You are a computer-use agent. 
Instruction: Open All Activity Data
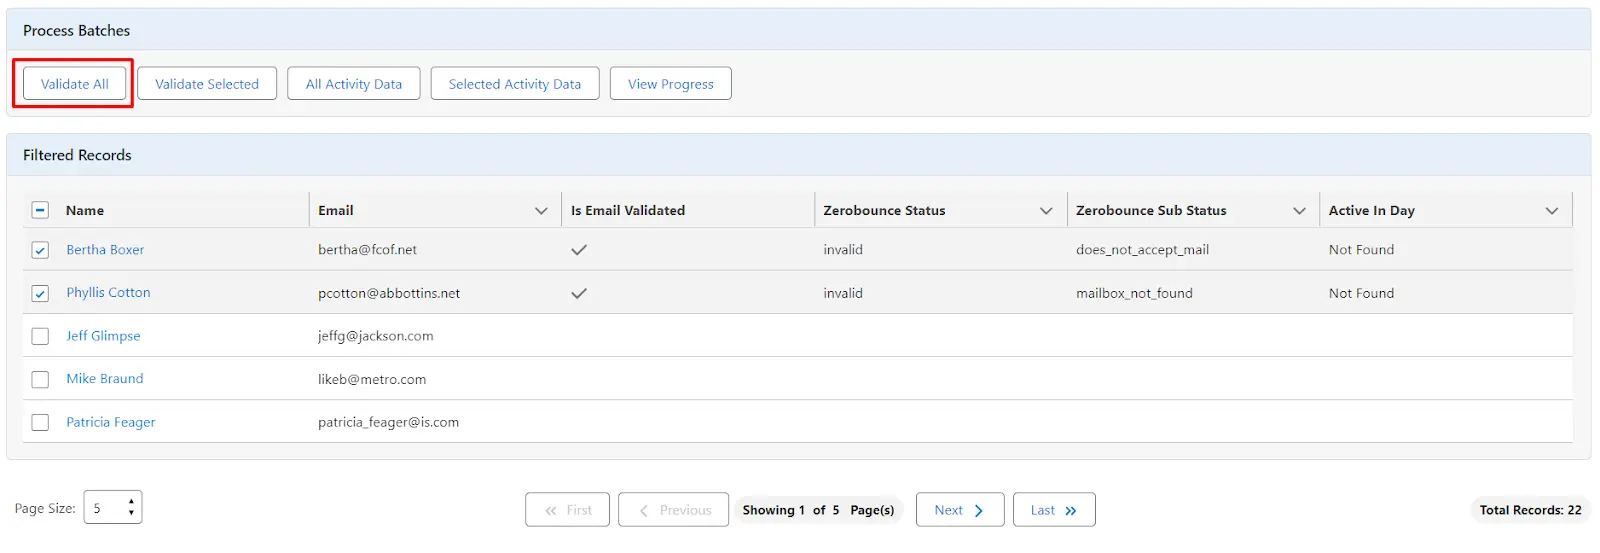pyautogui.click(x=354, y=84)
